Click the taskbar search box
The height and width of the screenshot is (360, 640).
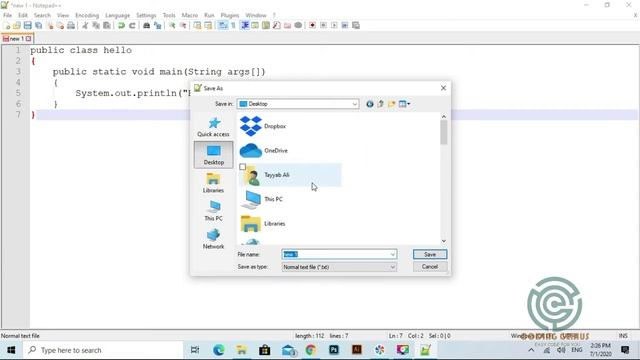click(102, 350)
